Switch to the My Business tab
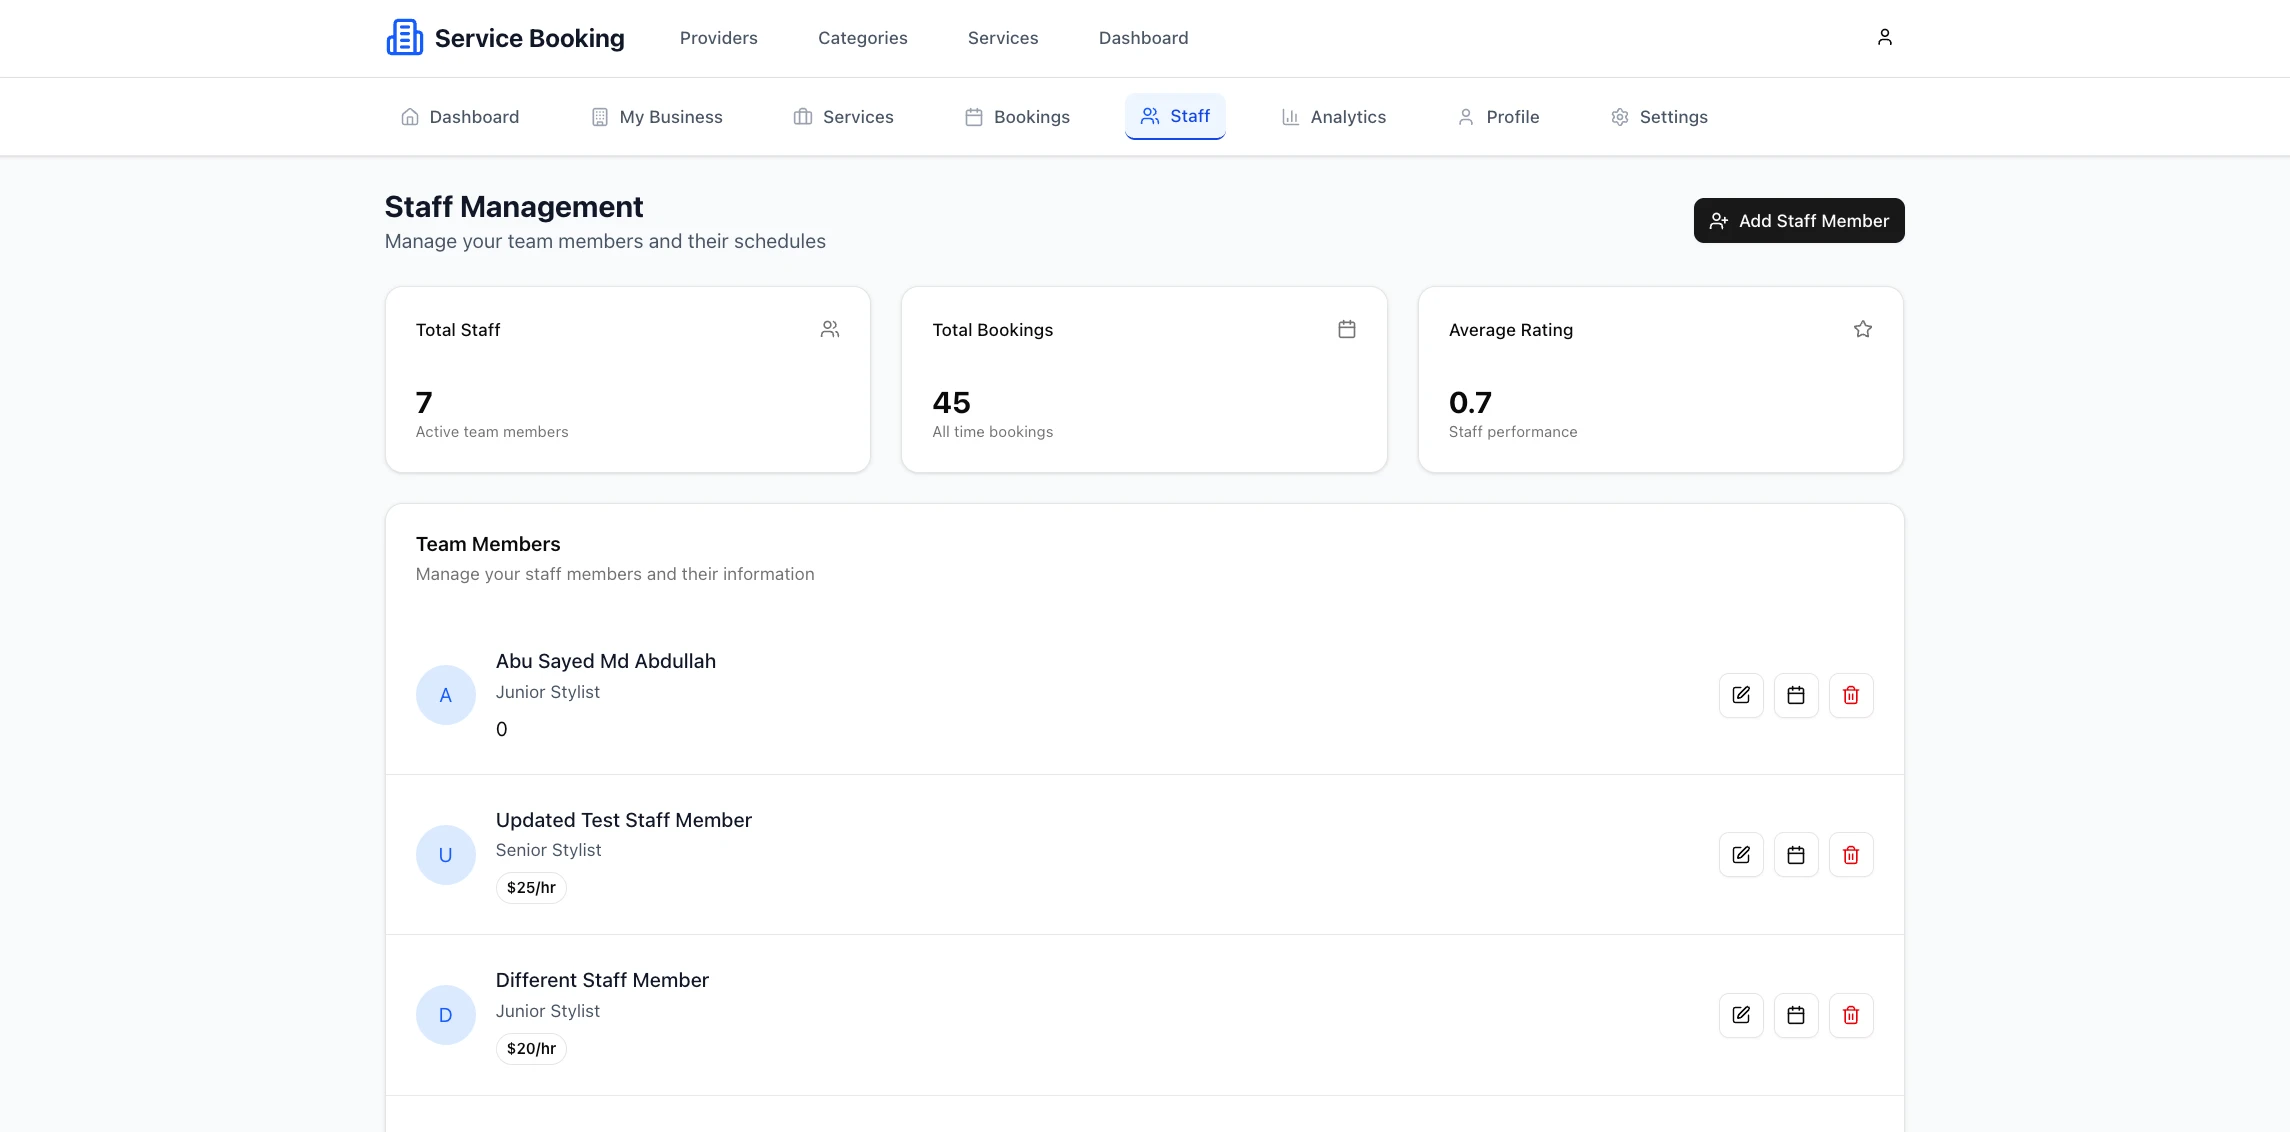Image resolution: width=2290 pixels, height=1132 pixels. [656, 116]
